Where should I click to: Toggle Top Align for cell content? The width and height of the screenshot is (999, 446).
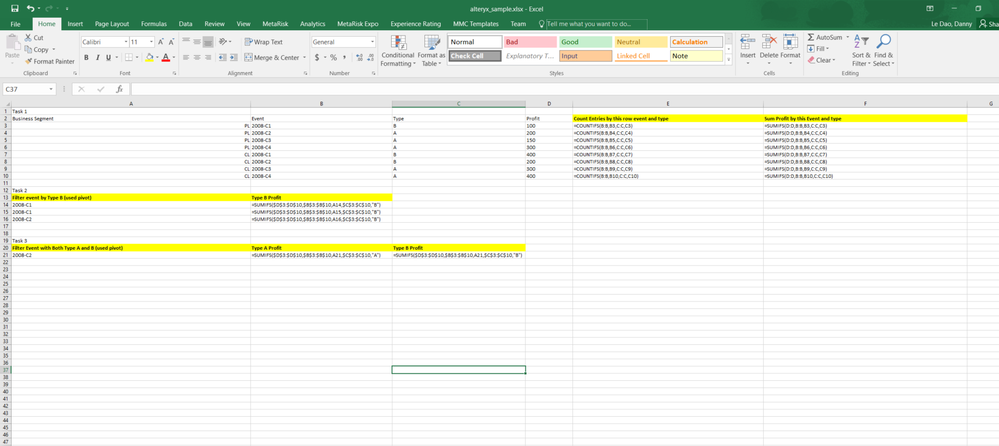(185, 41)
